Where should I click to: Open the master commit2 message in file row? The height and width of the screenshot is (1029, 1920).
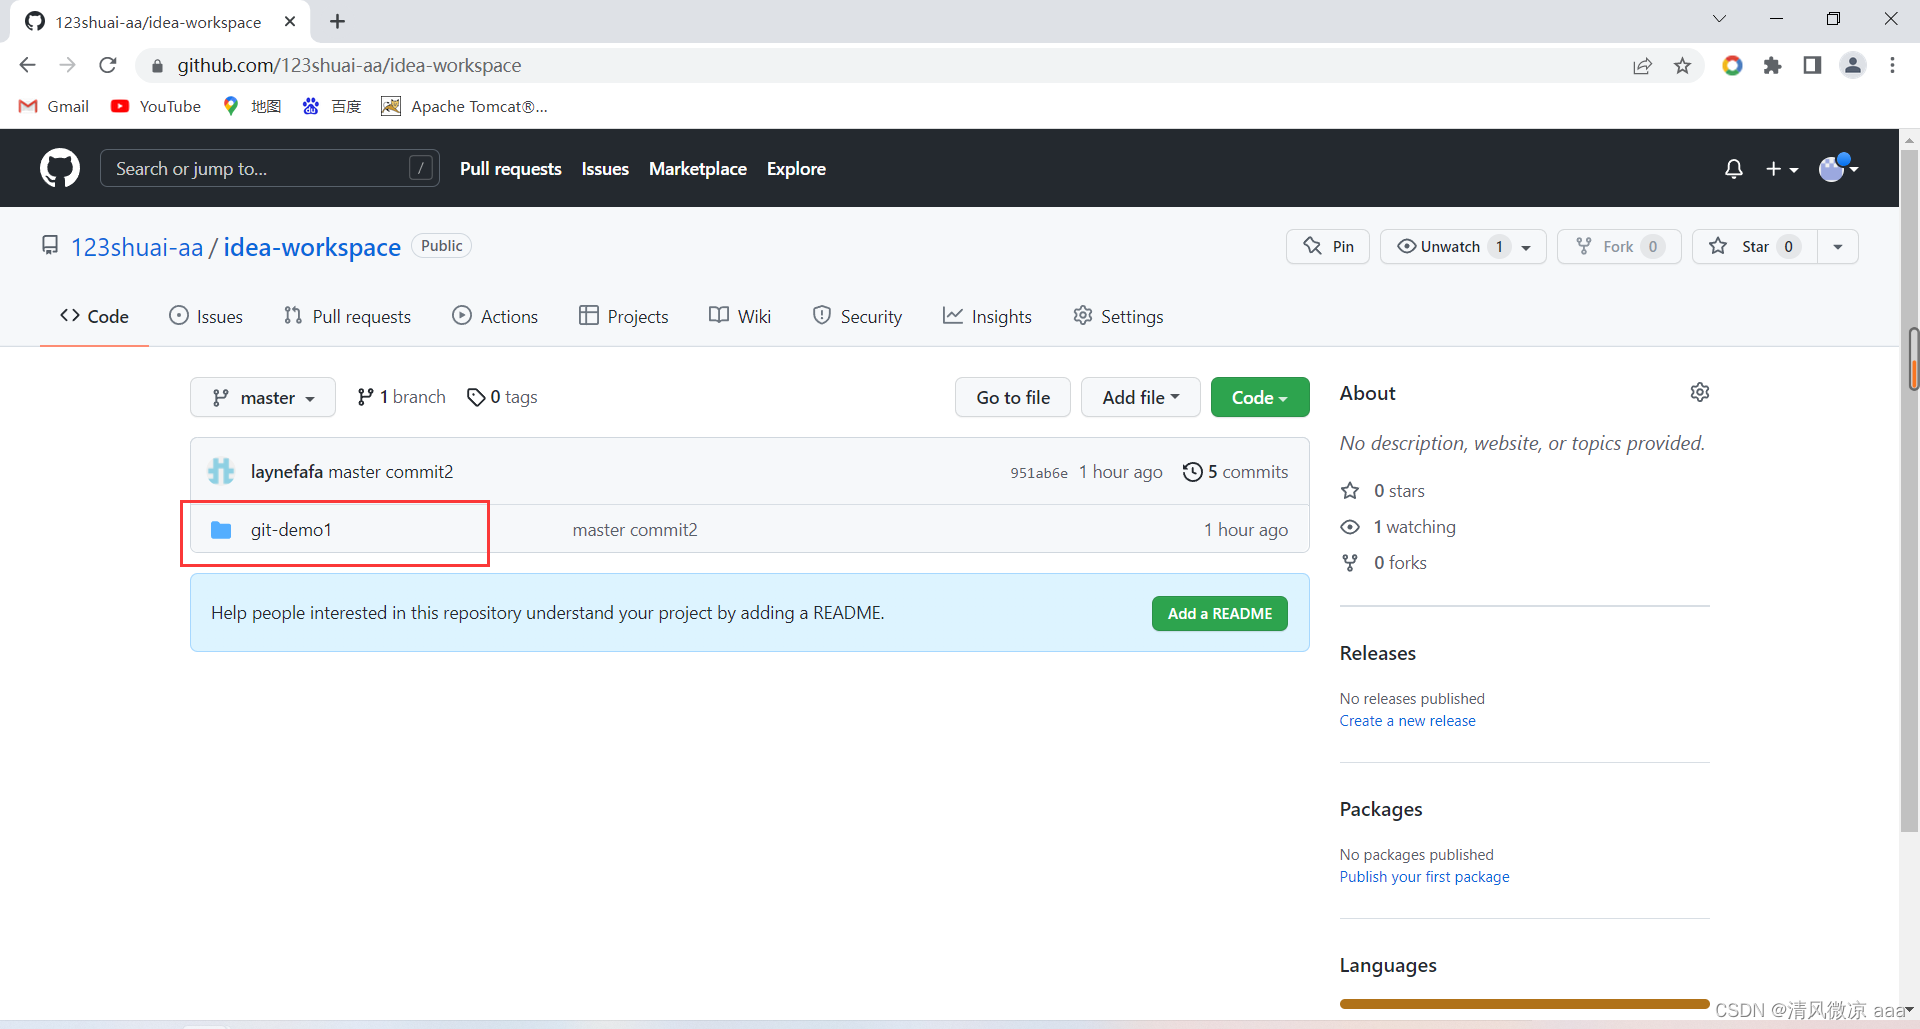(x=635, y=530)
